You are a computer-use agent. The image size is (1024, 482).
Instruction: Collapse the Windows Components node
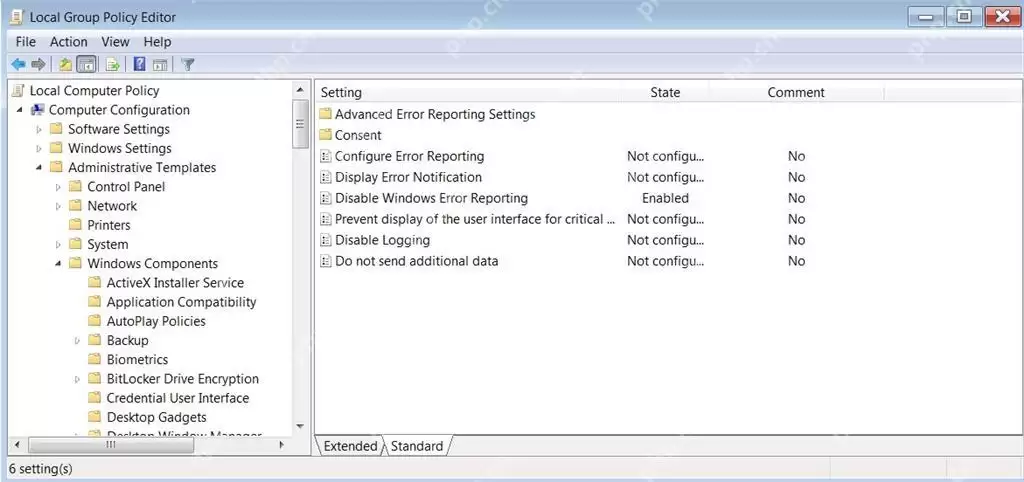pyautogui.click(x=58, y=264)
